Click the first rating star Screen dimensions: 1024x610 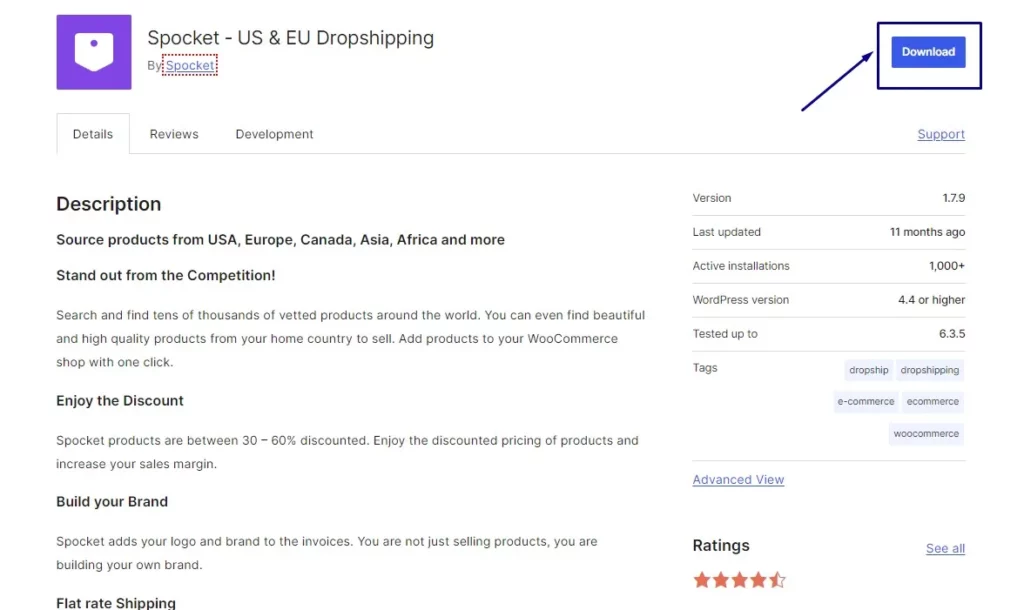[x=702, y=580]
